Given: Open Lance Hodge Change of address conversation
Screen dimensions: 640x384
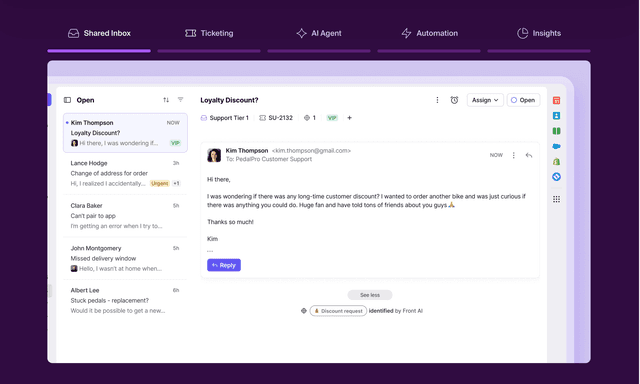Looking at the screenshot, I should [x=125, y=173].
